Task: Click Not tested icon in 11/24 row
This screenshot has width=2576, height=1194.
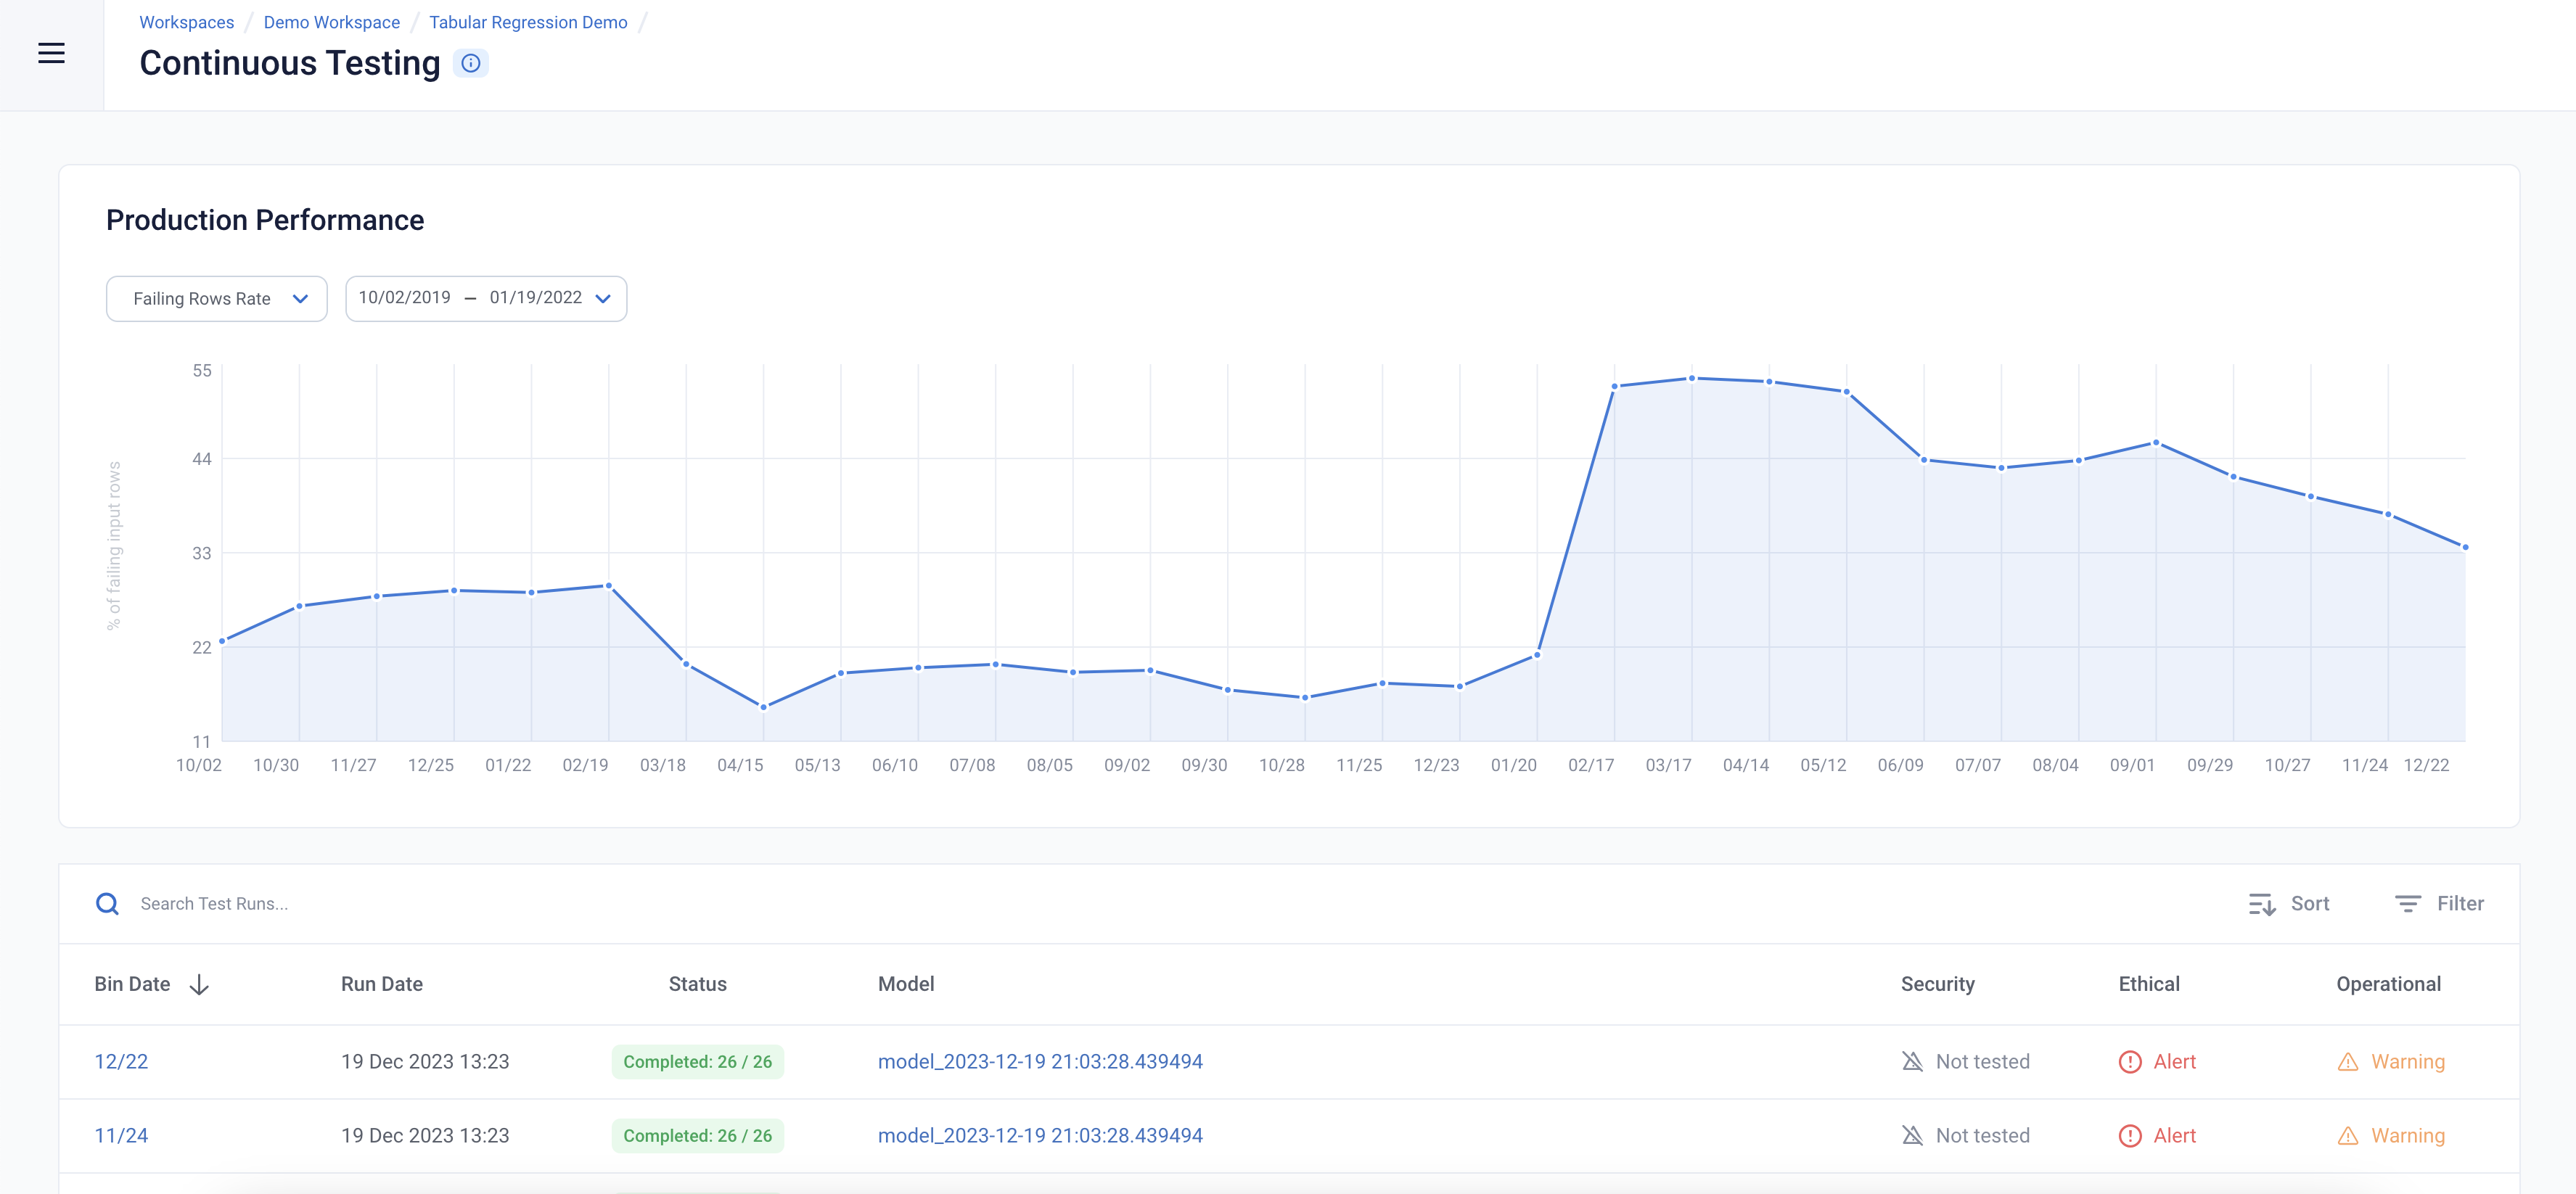Action: click(1912, 1135)
